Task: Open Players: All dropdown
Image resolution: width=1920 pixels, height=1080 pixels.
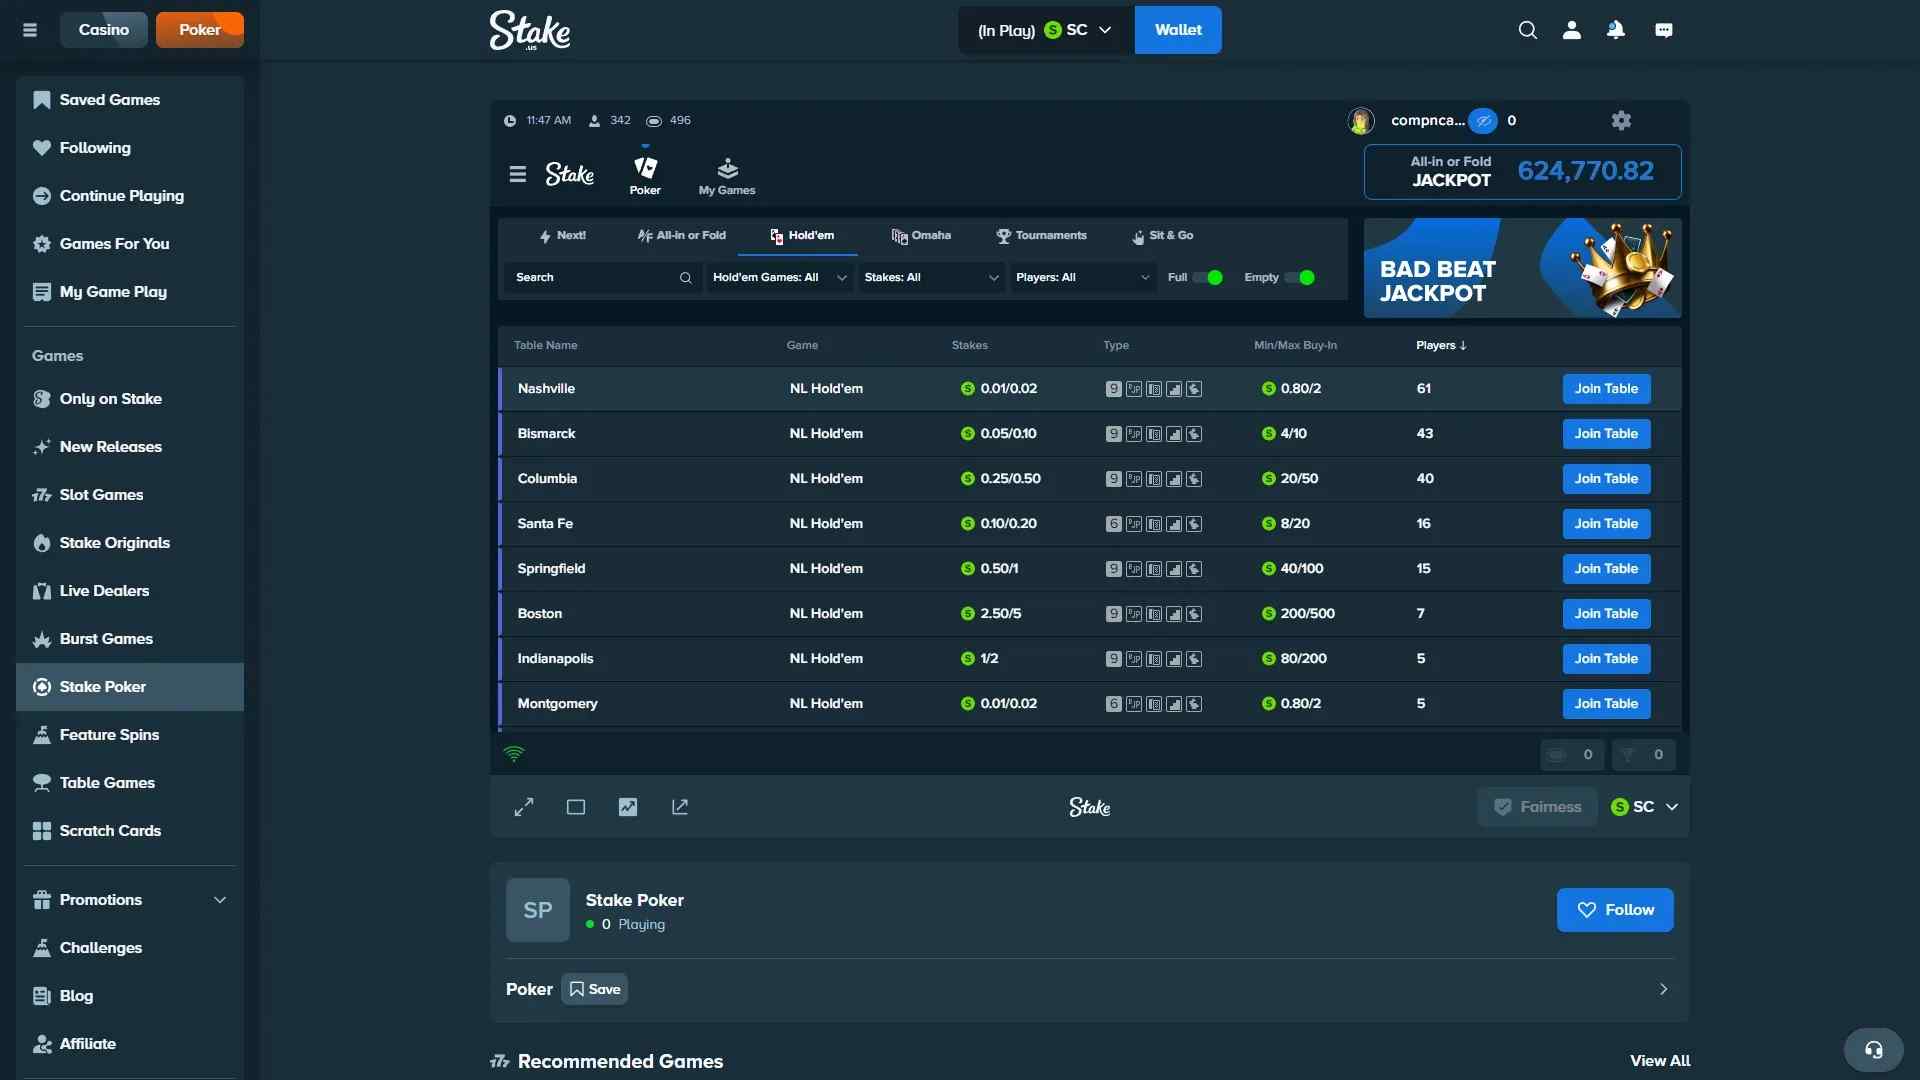Action: tap(1083, 277)
